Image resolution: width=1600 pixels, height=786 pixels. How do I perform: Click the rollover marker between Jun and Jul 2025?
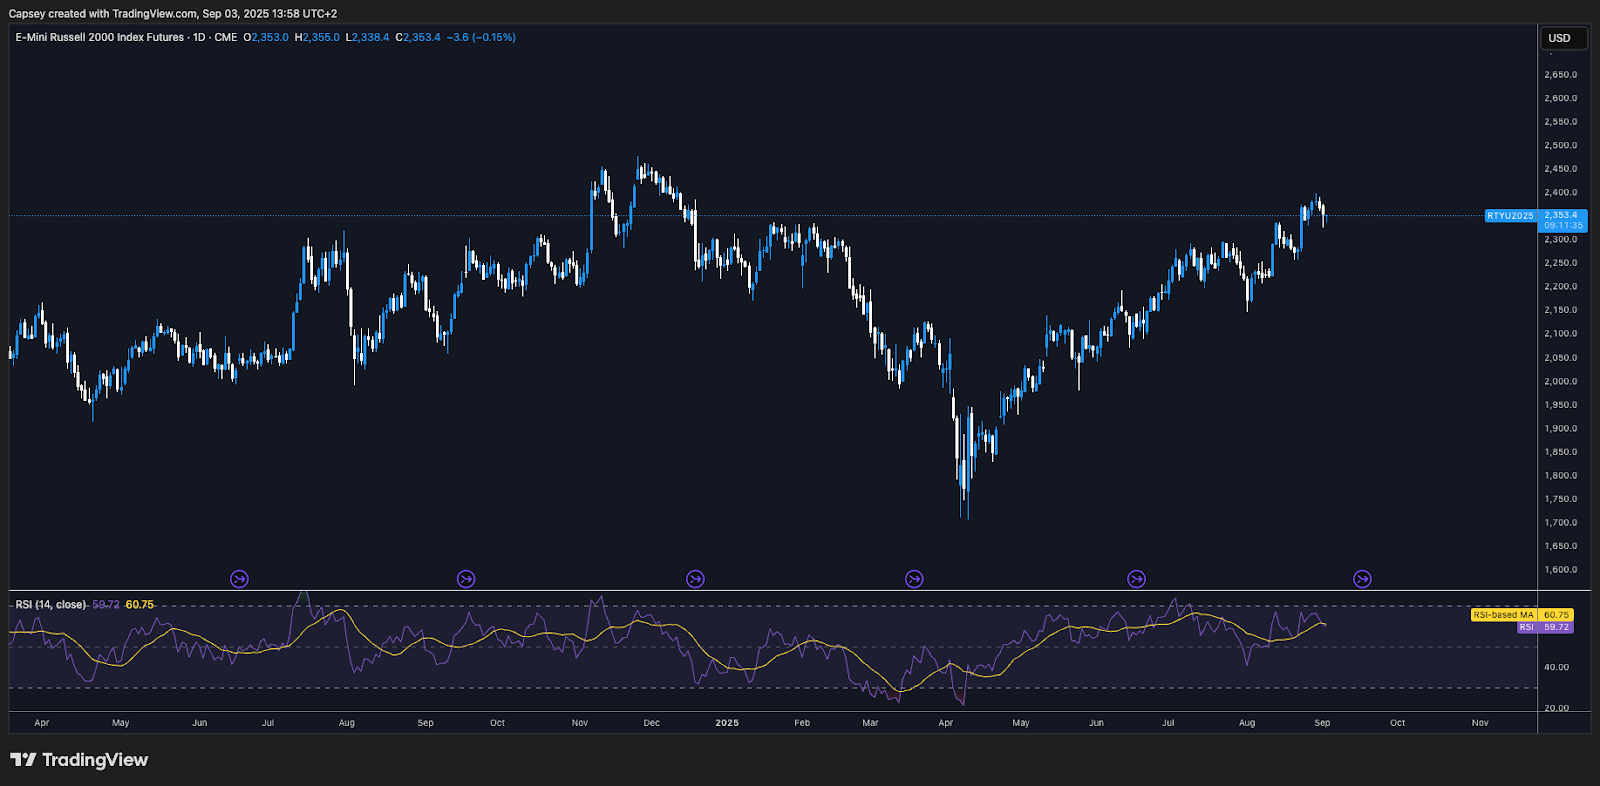1136,579
